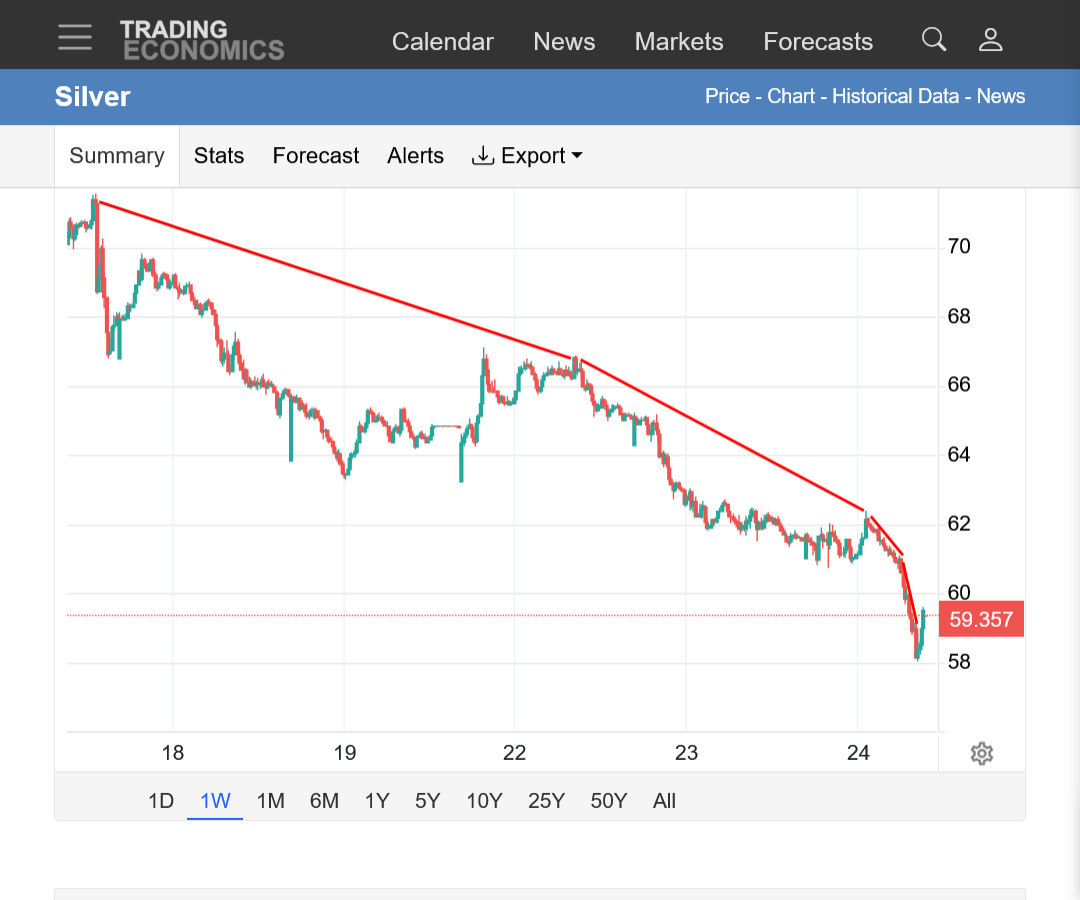This screenshot has height=900, width=1080.
Task: Open the Forecast tab
Action: [x=315, y=156]
